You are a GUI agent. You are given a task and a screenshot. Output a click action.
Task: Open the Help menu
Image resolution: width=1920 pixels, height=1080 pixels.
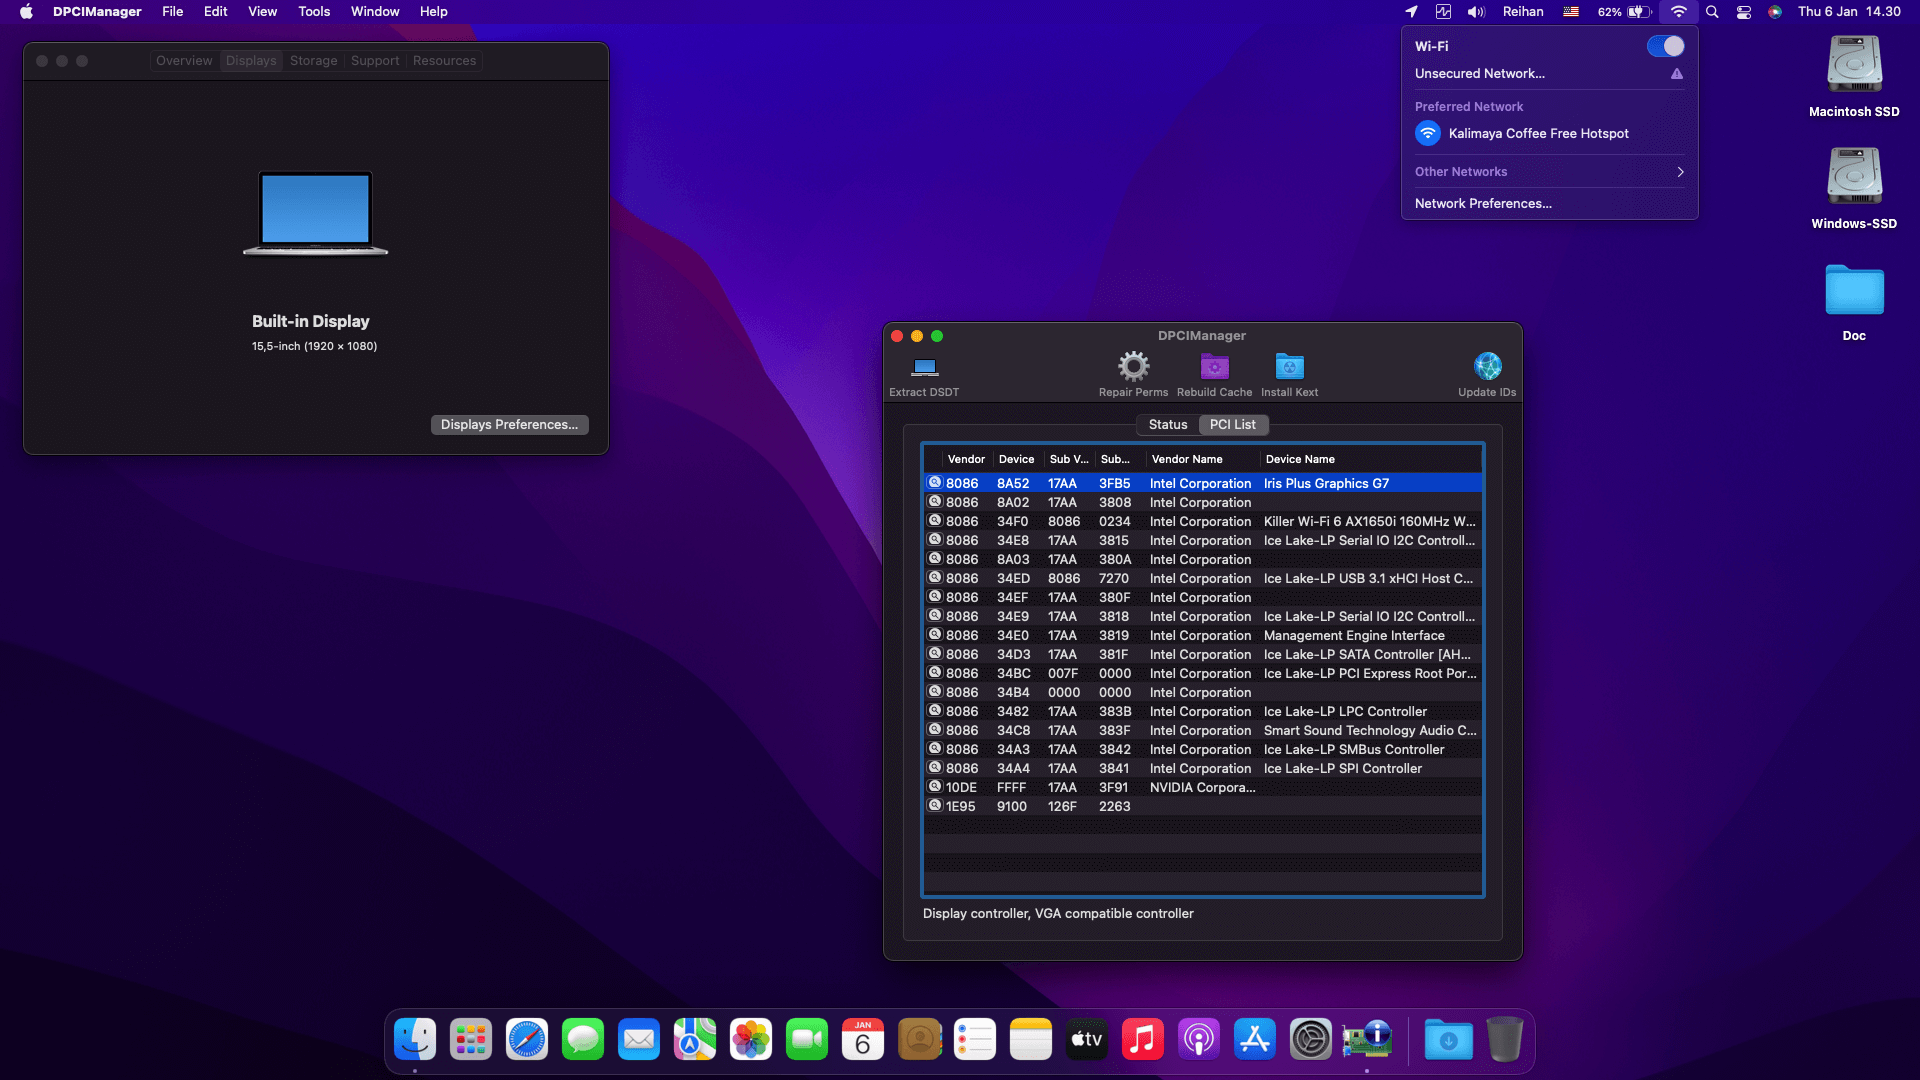coord(434,12)
